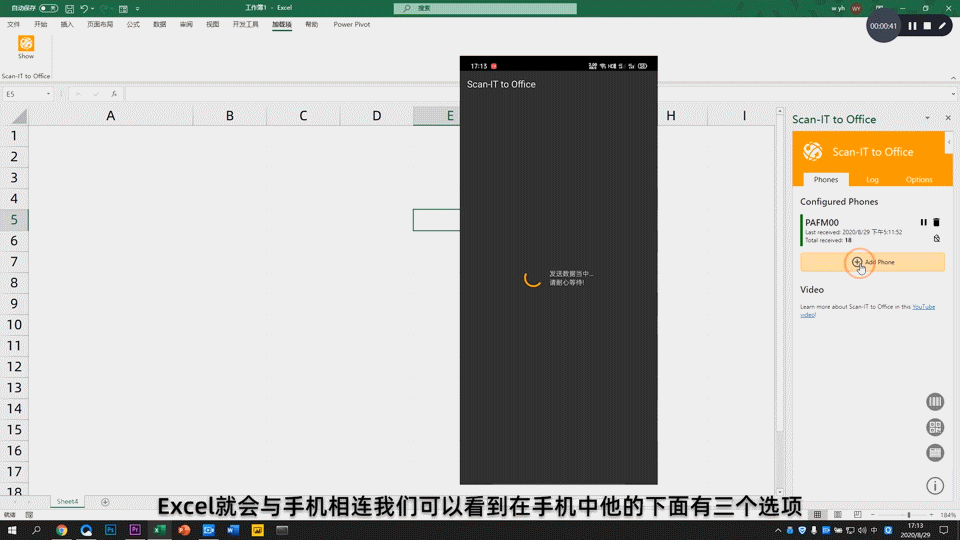
Task: Open the Name Box dropdown arrow
Action: pos(48,94)
